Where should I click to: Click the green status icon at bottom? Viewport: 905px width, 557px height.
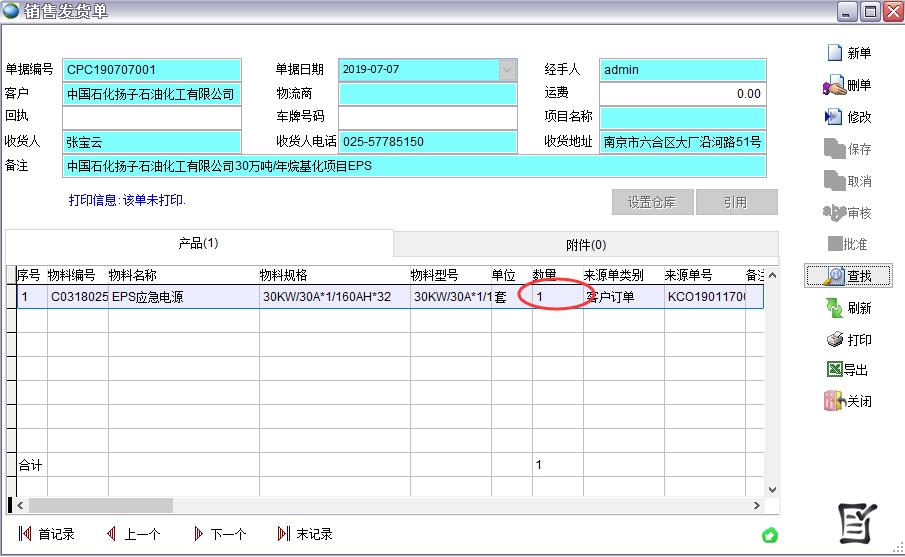tap(769, 535)
